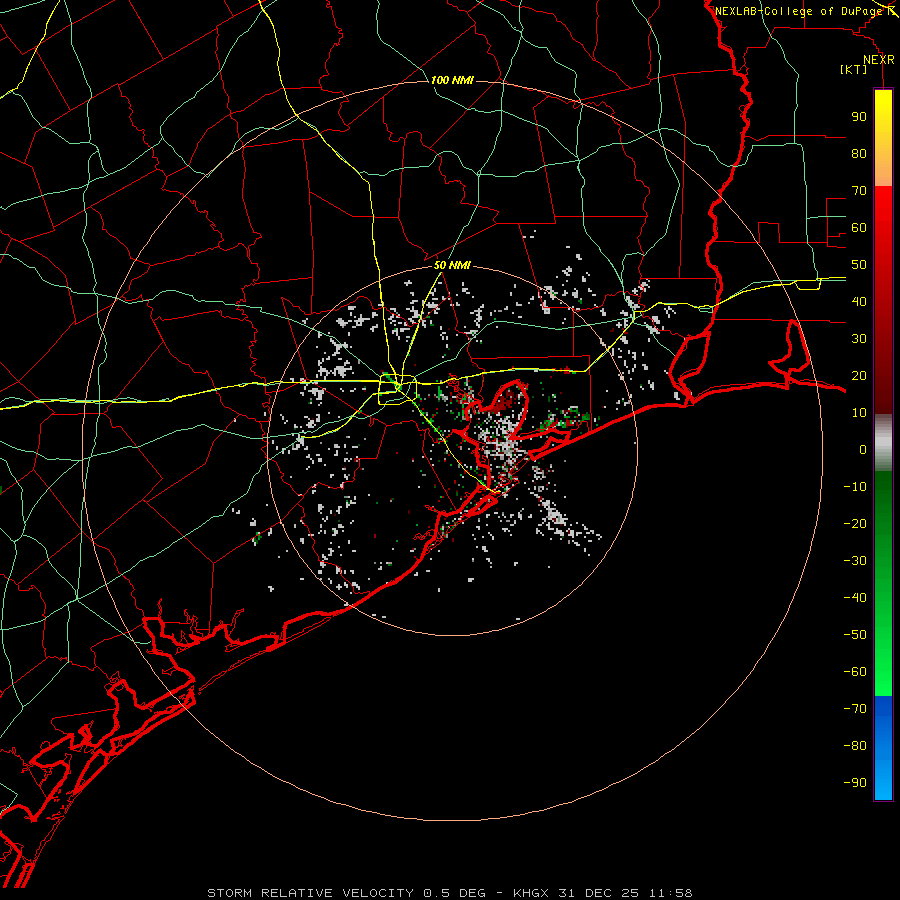
Task: Click the 100 NMI range ring label
Action: tap(452, 80)
